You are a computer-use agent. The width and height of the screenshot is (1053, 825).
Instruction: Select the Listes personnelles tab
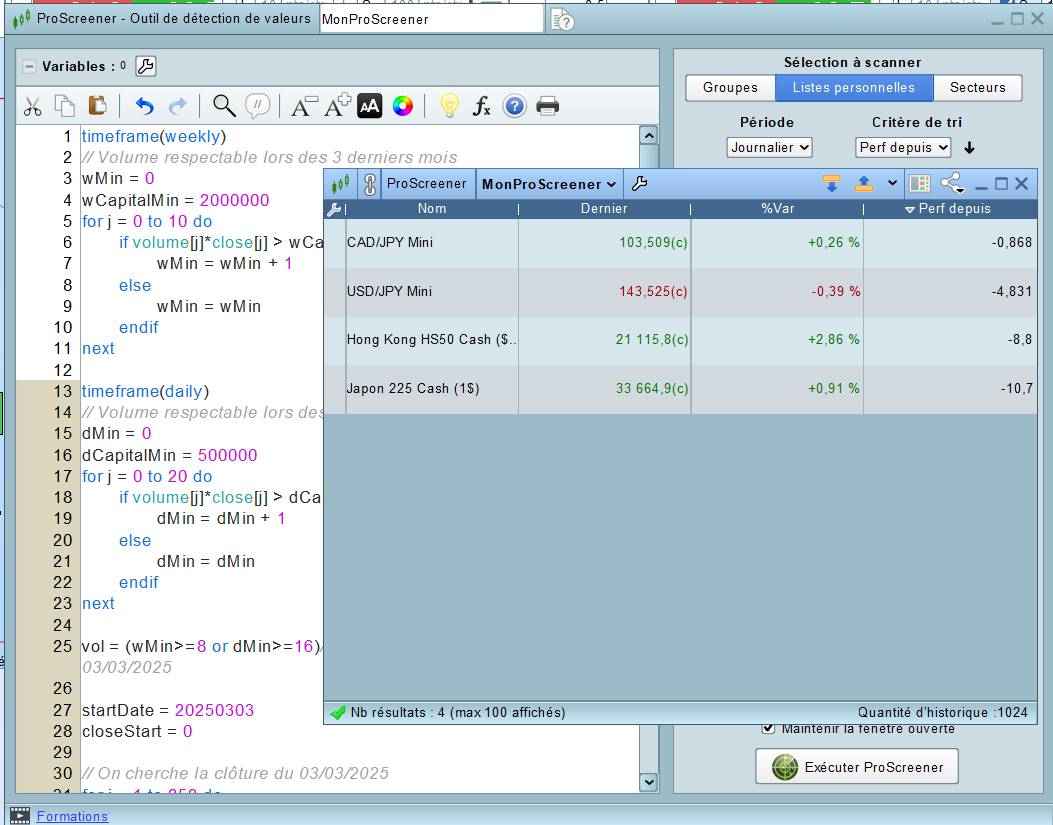coord(854,88)
